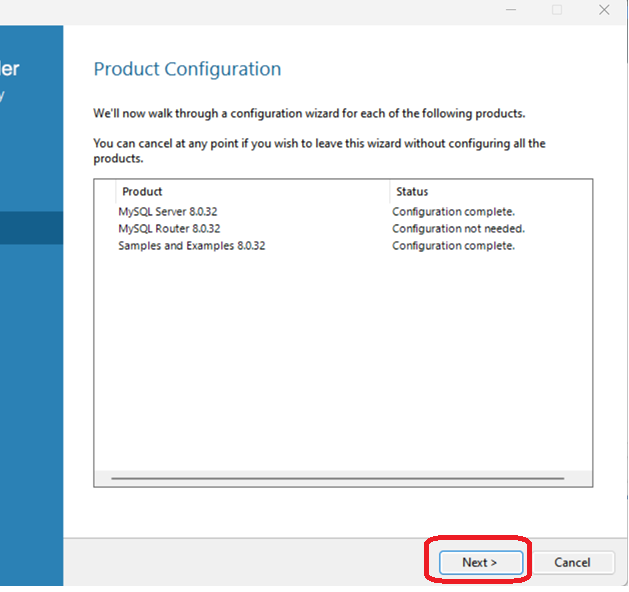
Task: Click the Next > button
Action: coord(481,562)
